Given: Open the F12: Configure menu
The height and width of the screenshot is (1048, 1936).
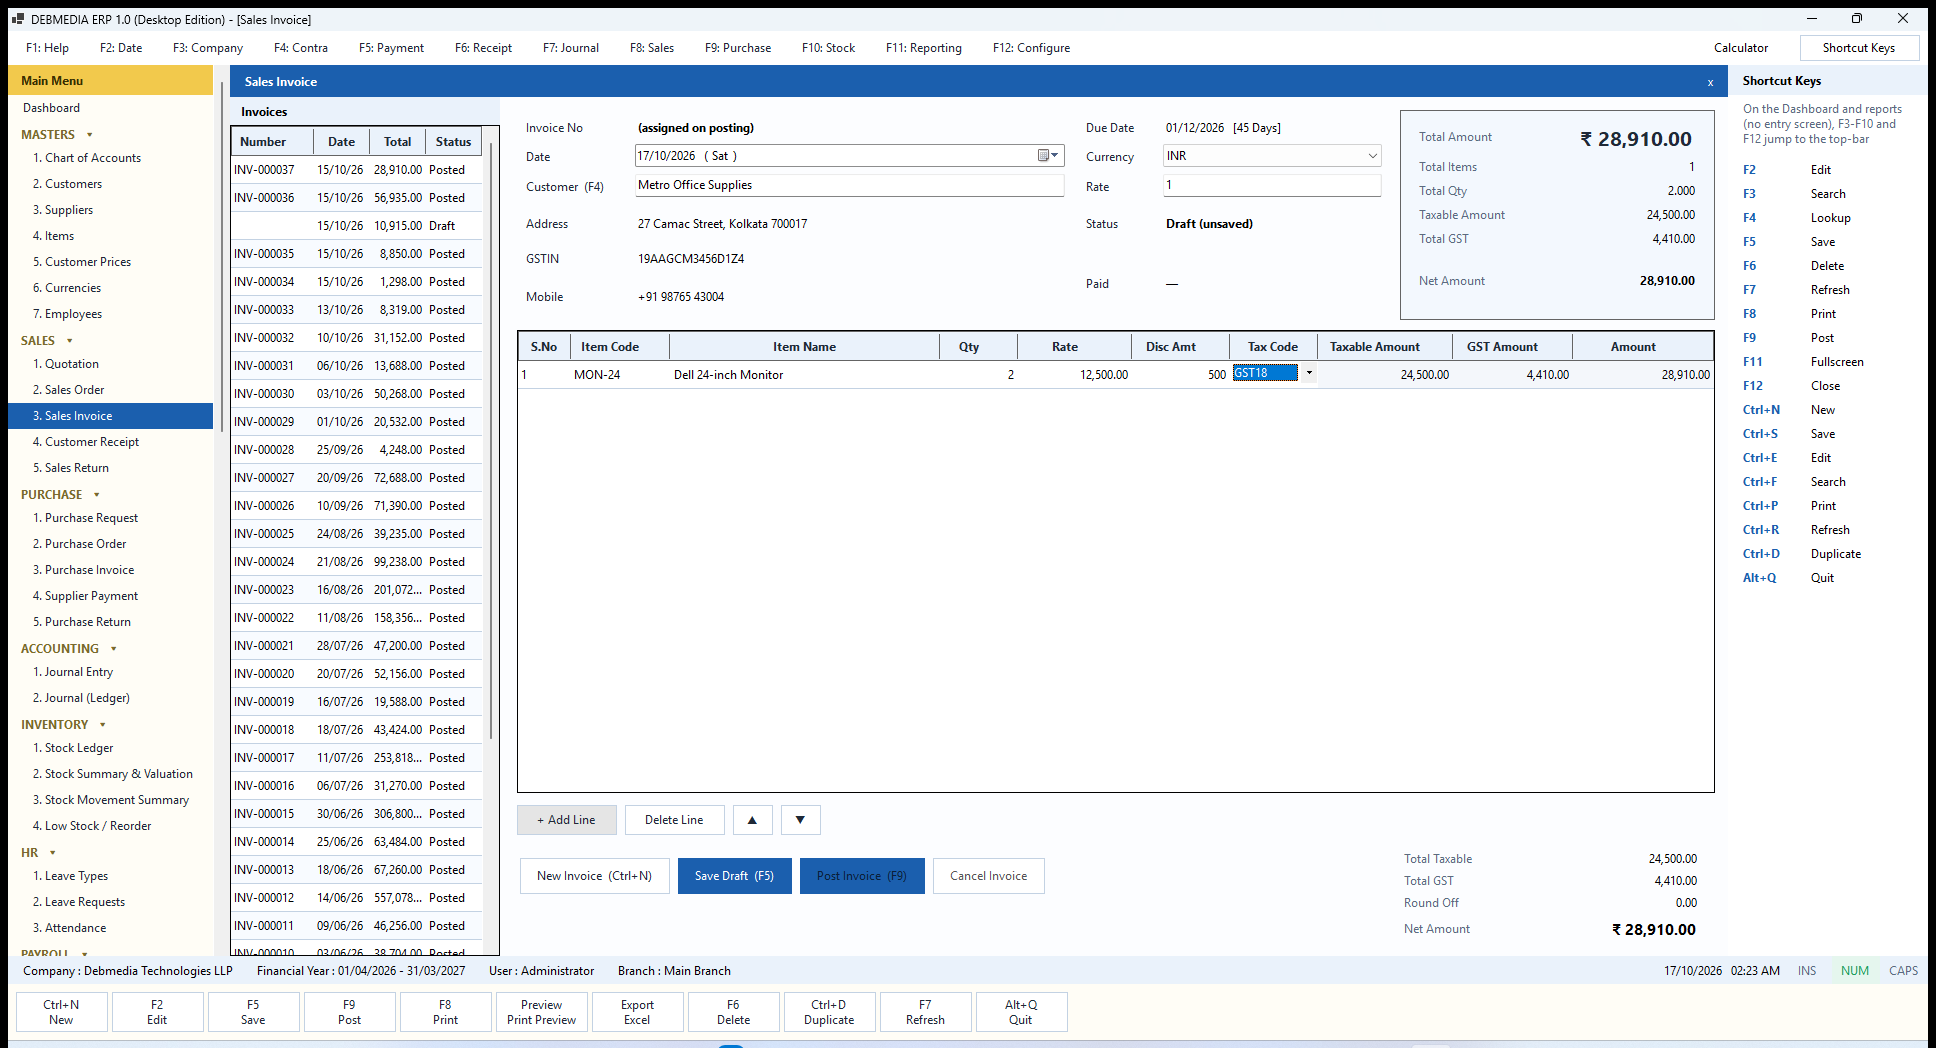Looking at the screenshot, I should pos(1031,48).
